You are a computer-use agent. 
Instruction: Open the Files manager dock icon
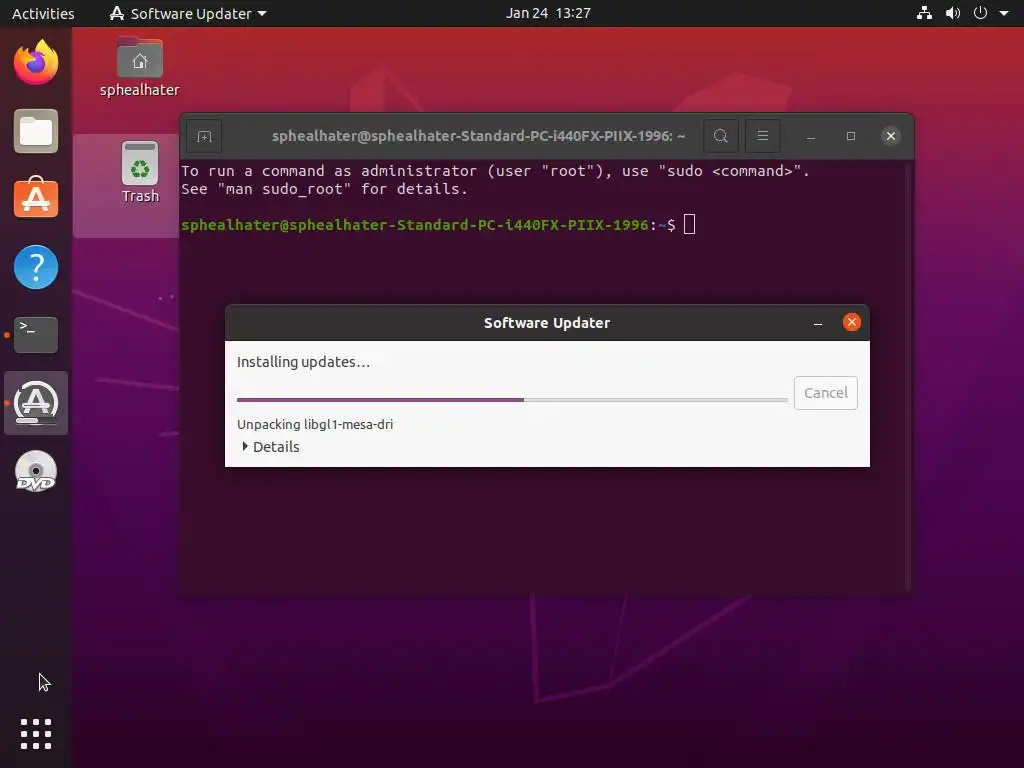pos(36,131)
